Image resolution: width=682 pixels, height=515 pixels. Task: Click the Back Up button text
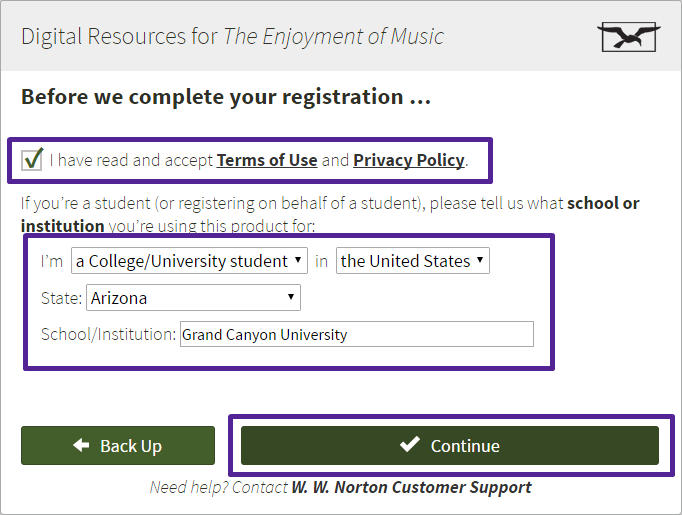click(131, 446)
